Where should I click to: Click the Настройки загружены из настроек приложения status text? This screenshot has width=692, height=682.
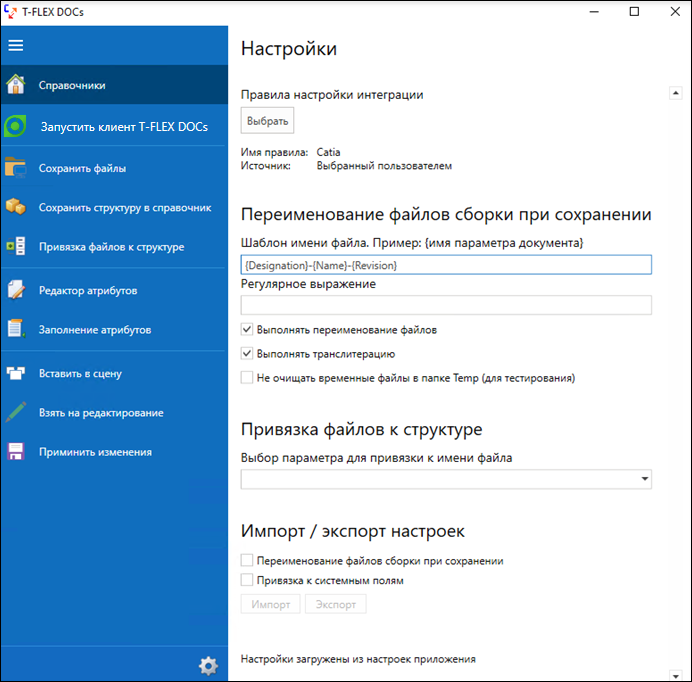pos(358,659)
